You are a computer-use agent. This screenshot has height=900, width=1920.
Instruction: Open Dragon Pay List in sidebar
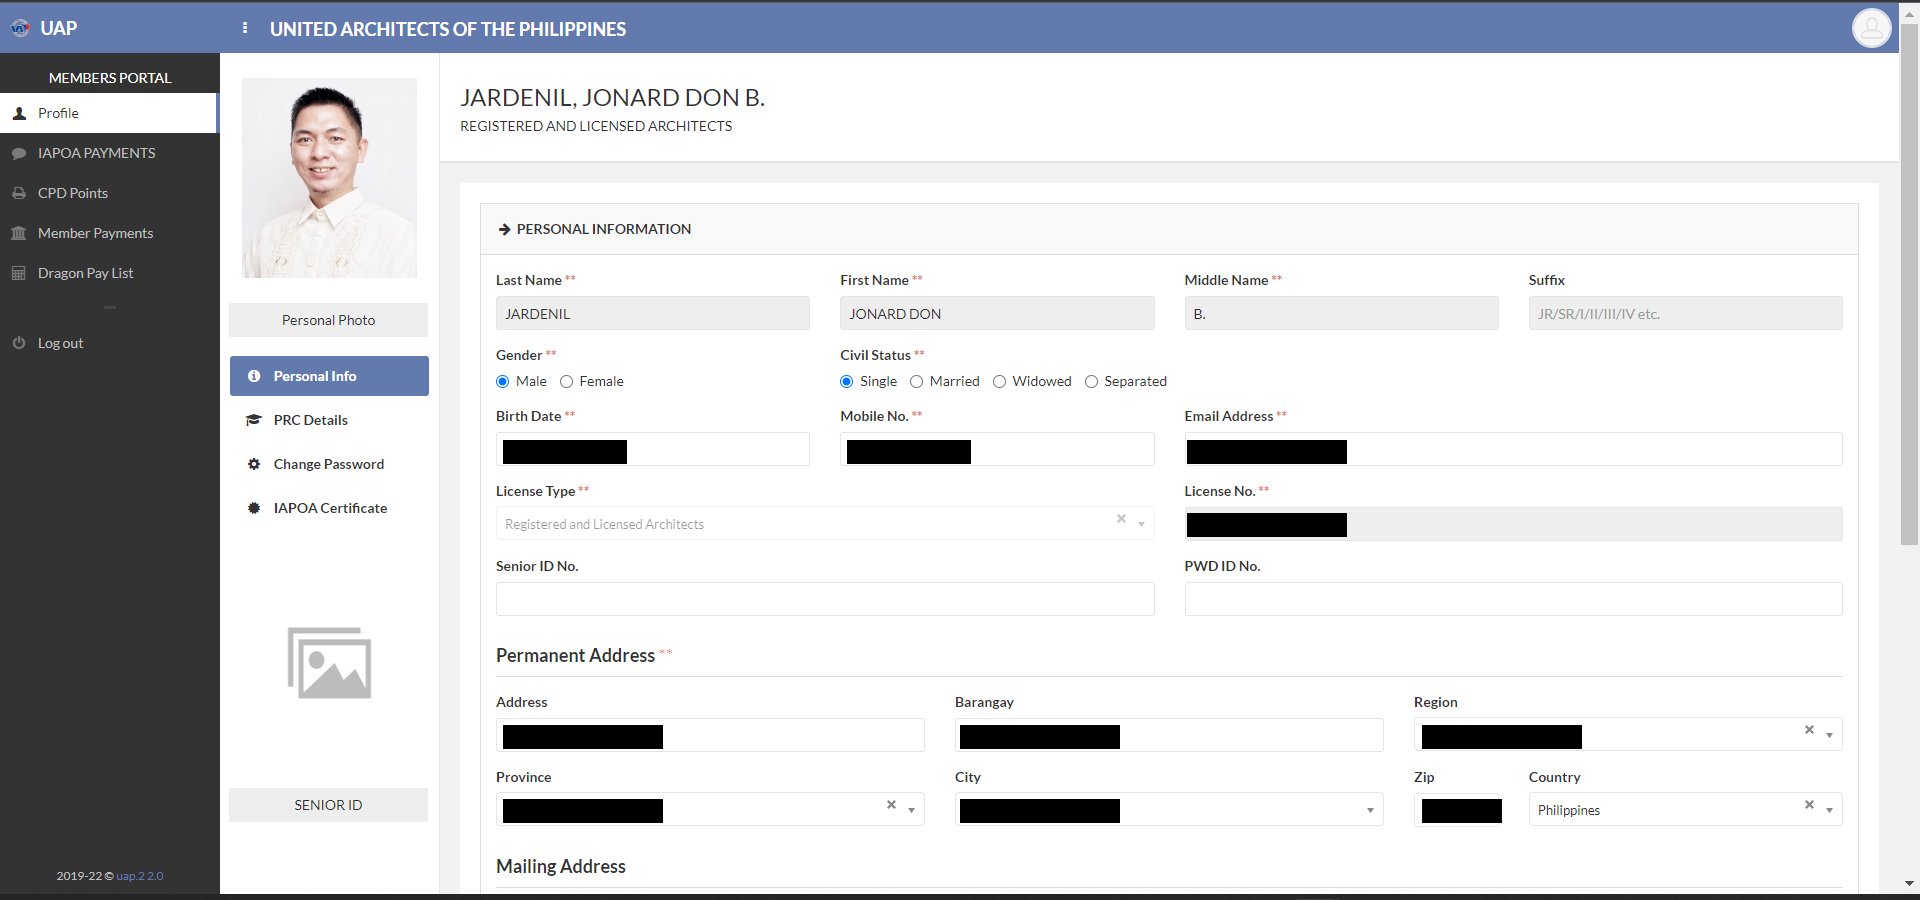pyautogui.click(x=108, y=273)
